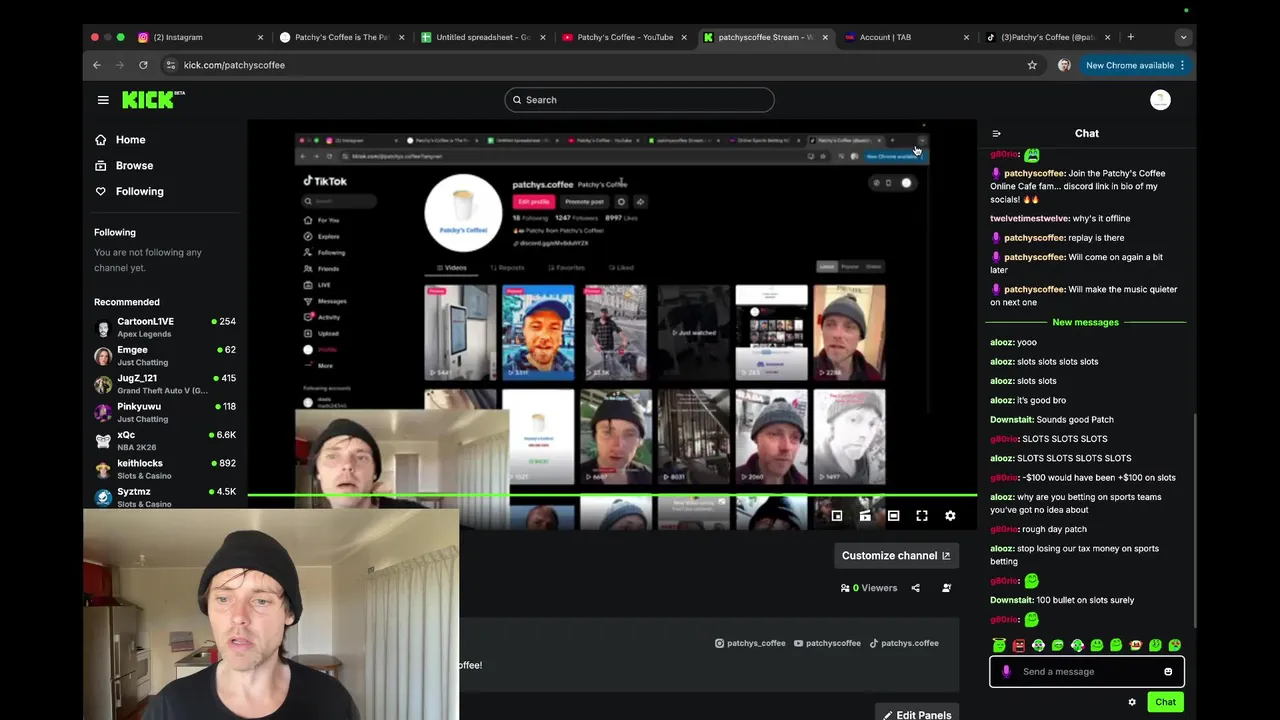Screen dimensions: 1280x720
Task: Click search magnifier icon in Kick search
Action: (517, 100)
